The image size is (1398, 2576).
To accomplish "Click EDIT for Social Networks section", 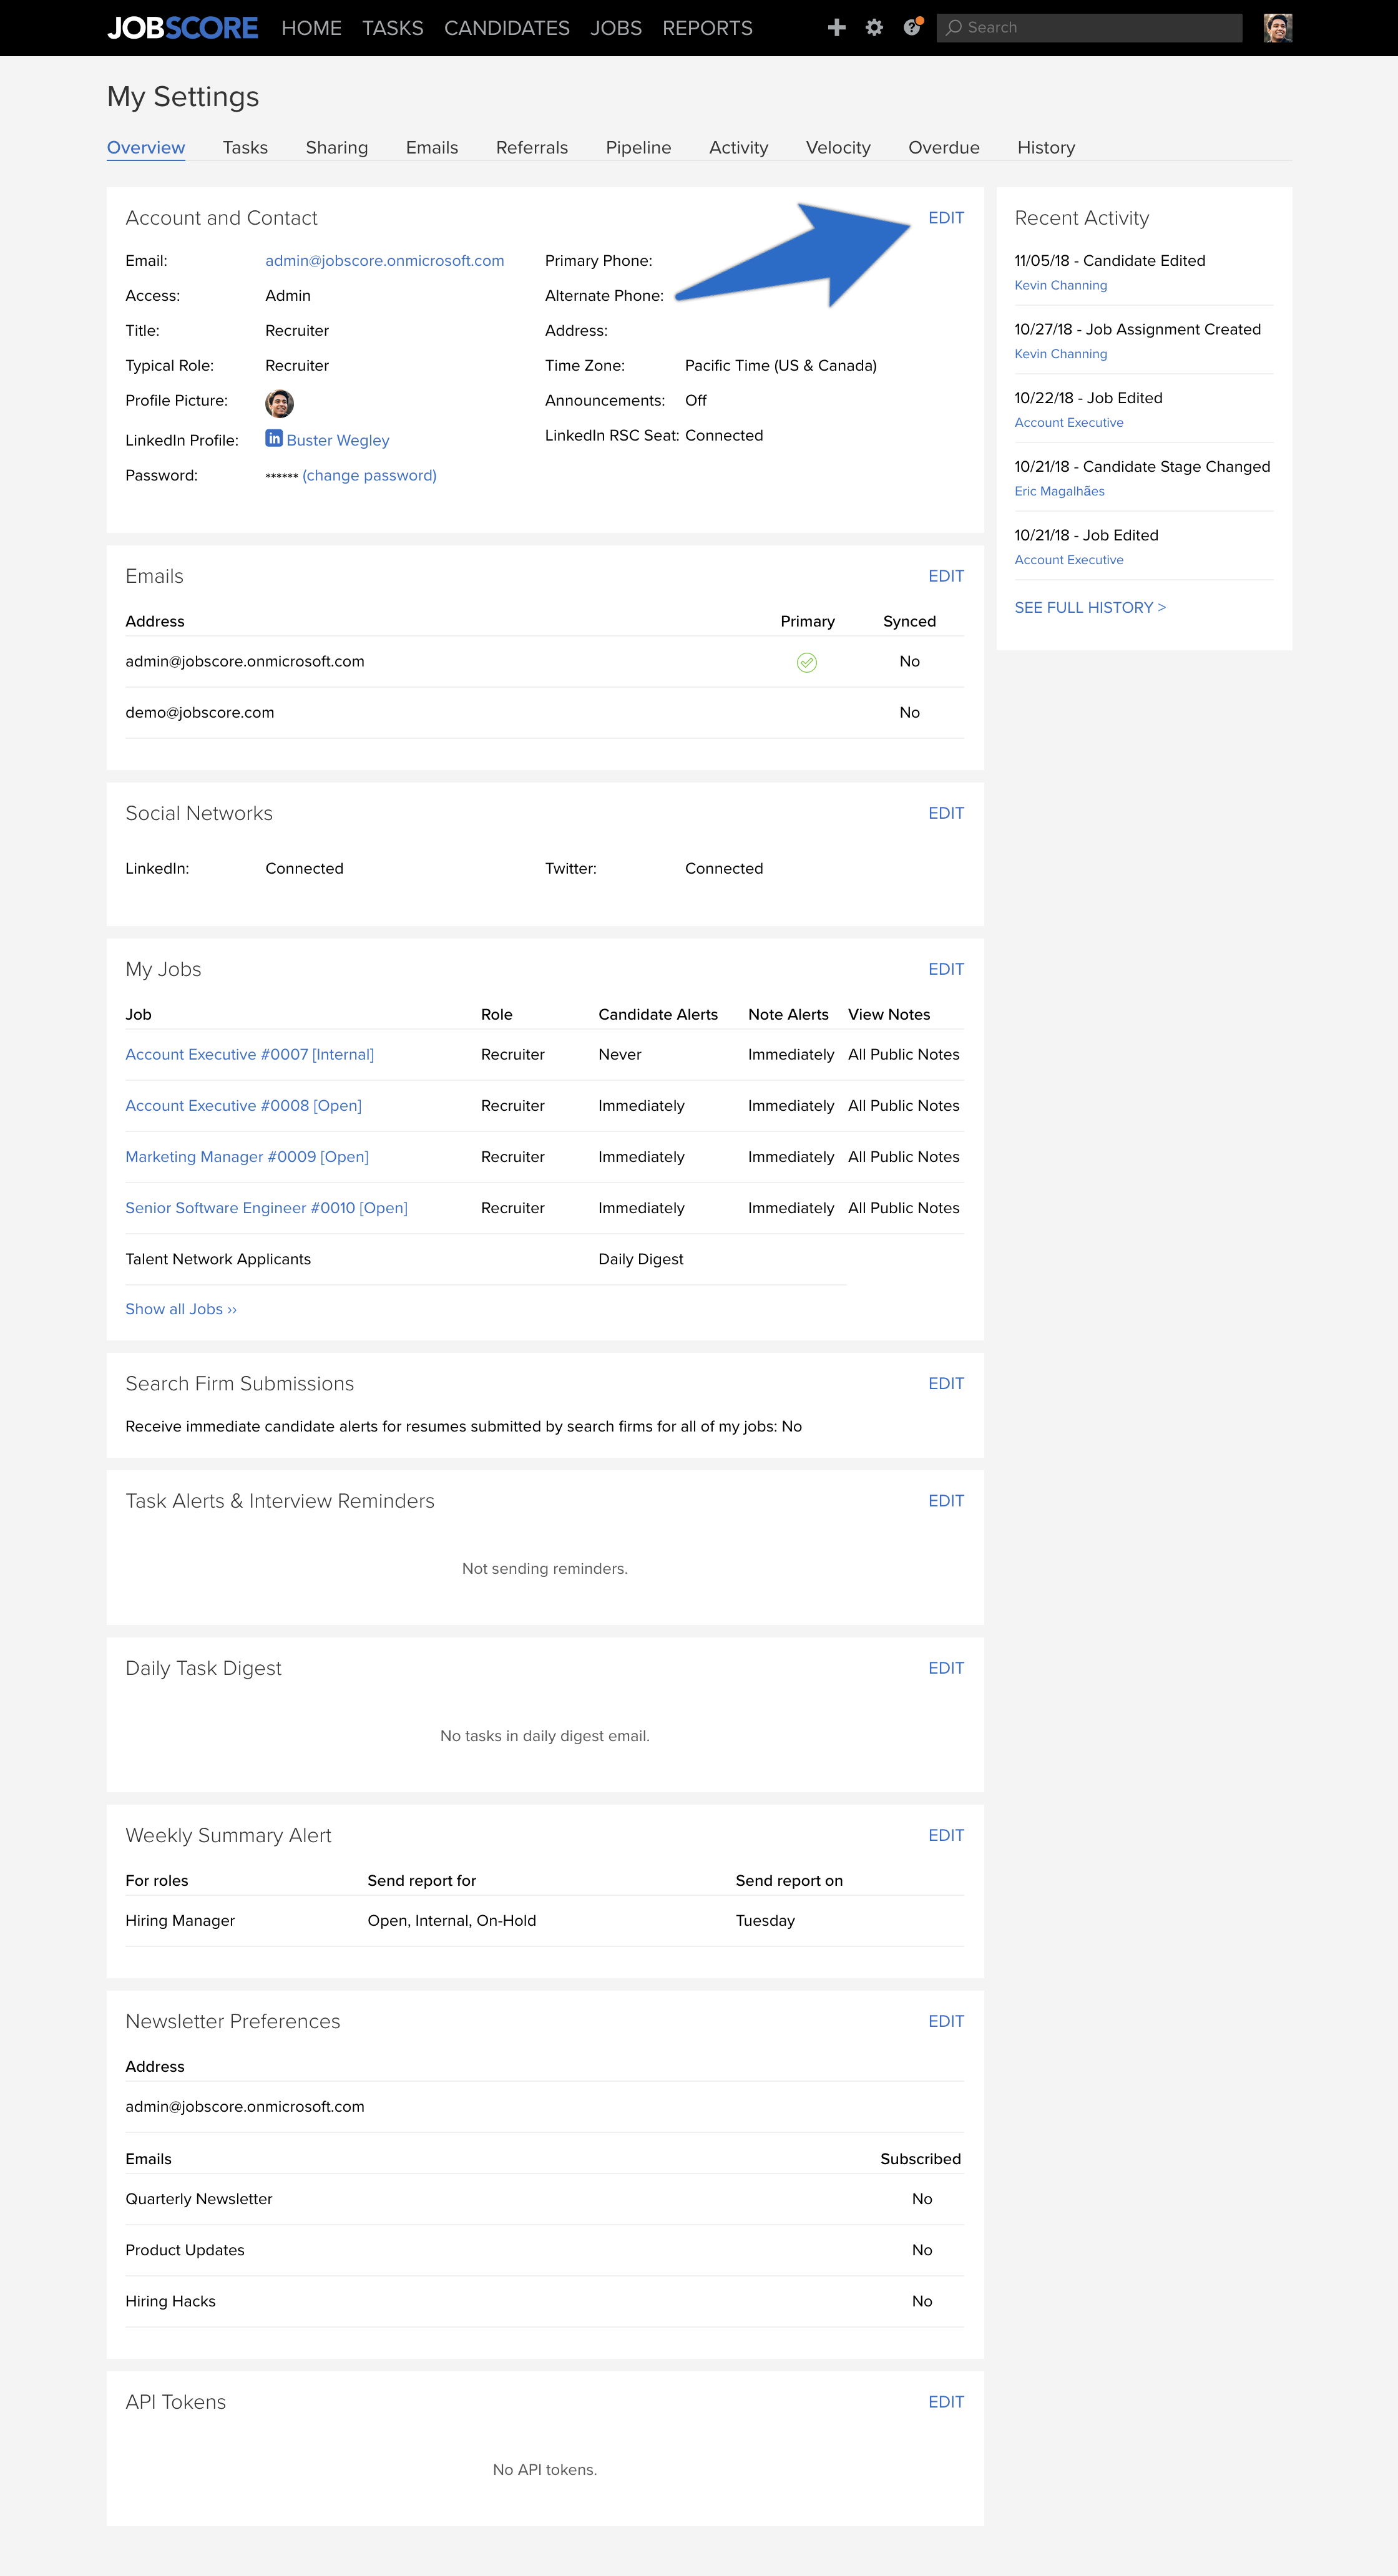I will tap(945, 812).
